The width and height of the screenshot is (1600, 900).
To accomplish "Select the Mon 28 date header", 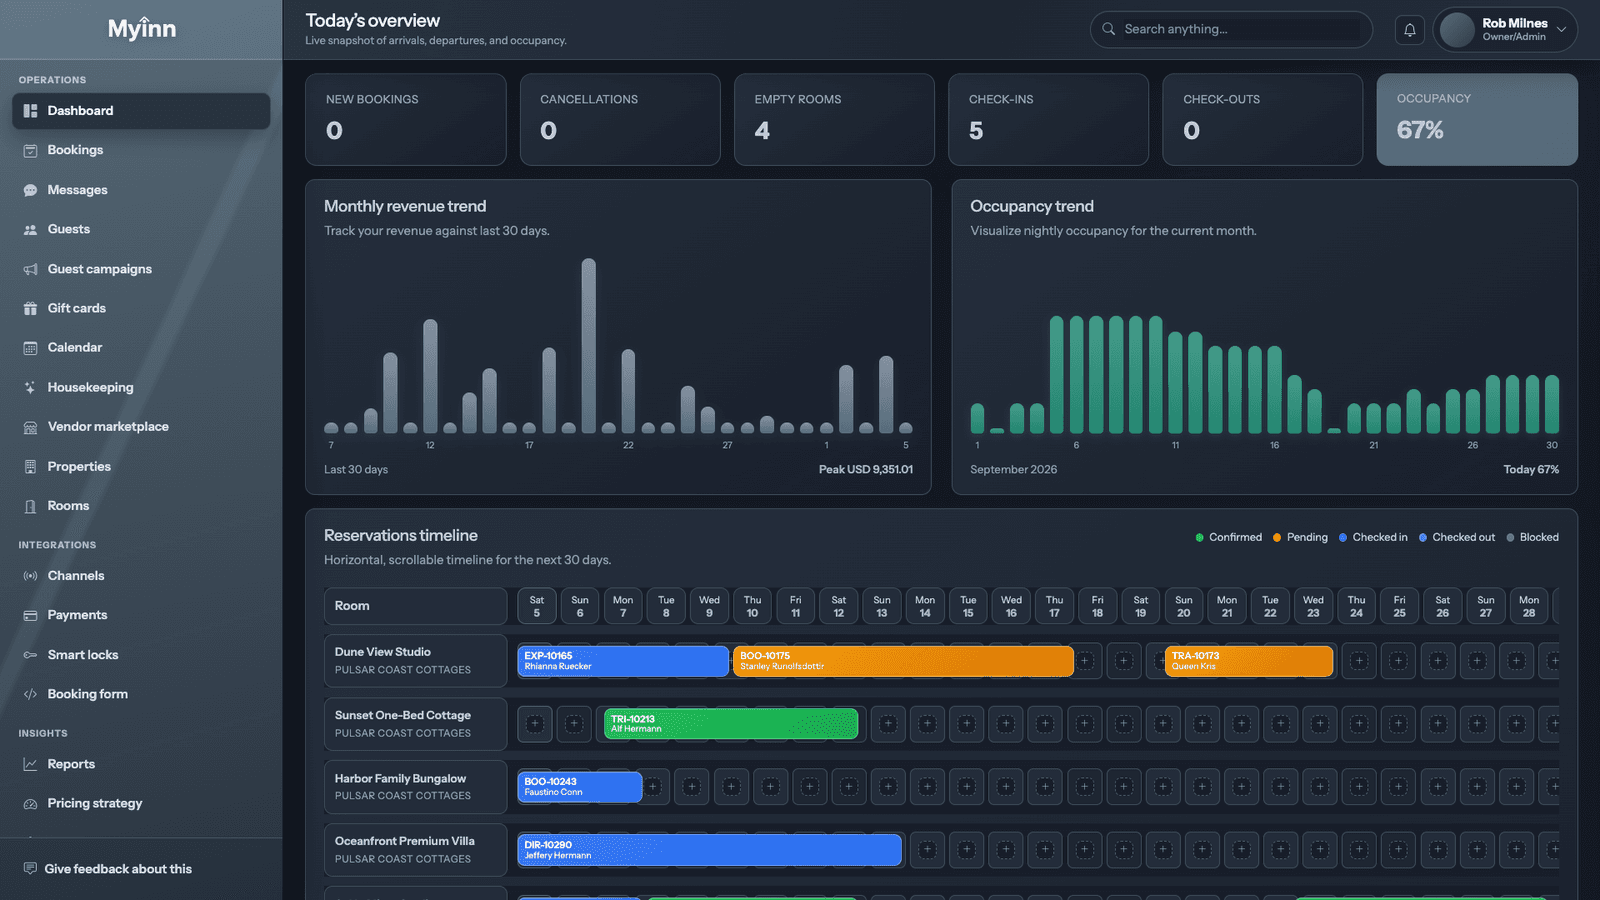I will pos(1529,606).
